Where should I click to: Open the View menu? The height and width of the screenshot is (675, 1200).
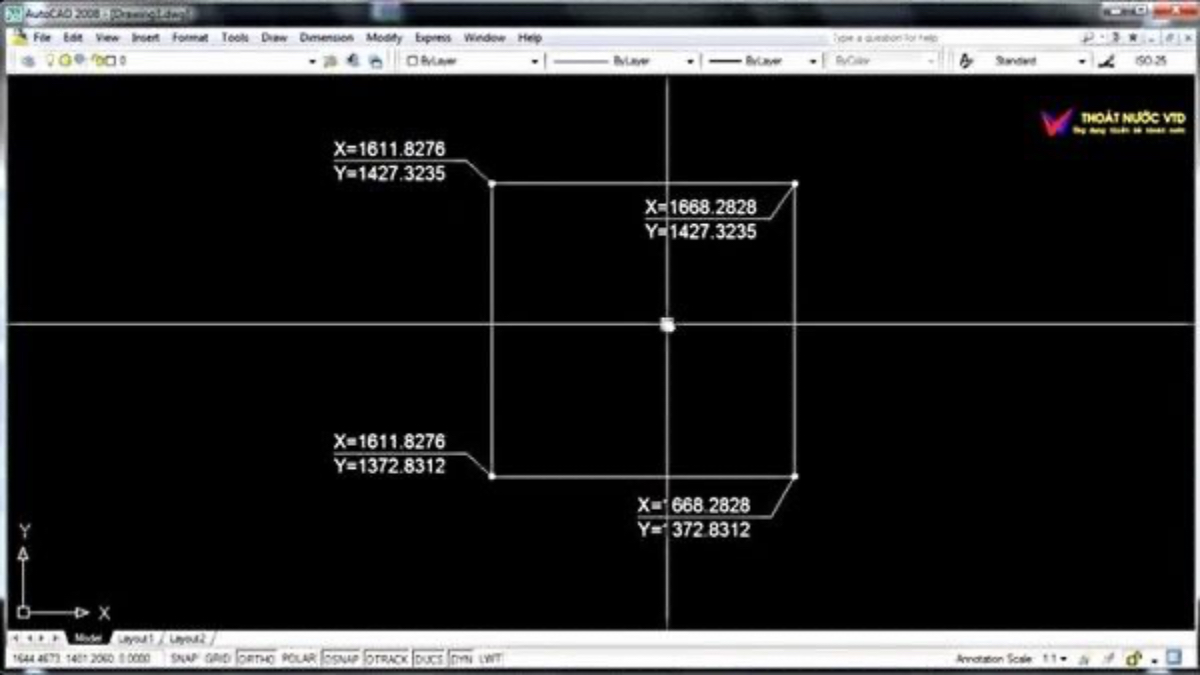107,37
